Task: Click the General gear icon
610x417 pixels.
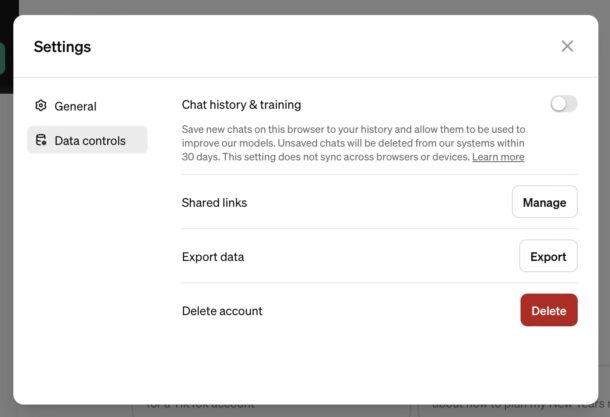Action: pyautogui.click(x=41, y=106)
